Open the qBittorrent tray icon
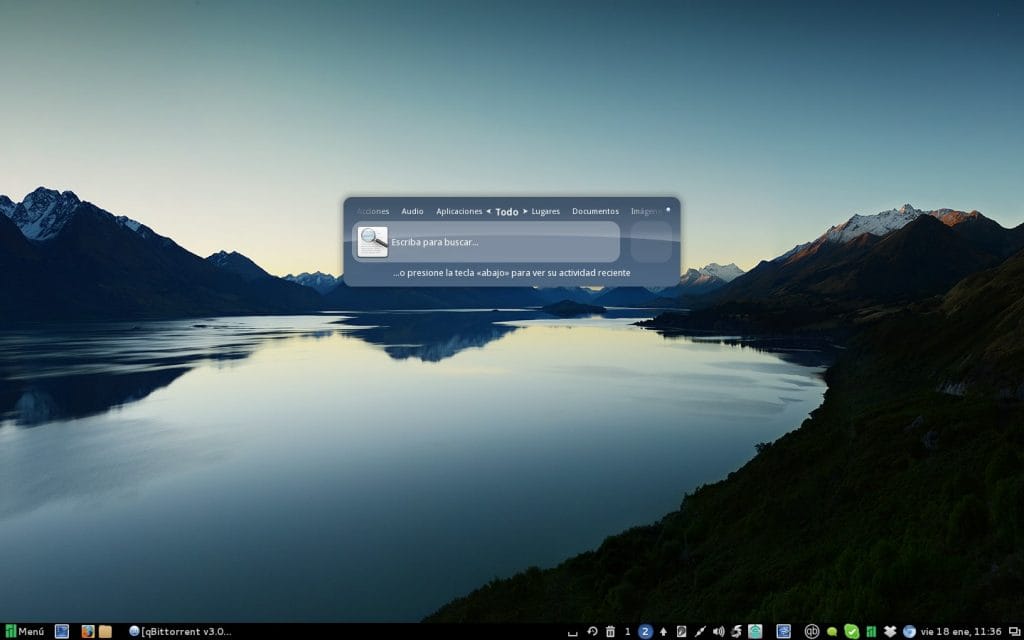 point(812,632)
